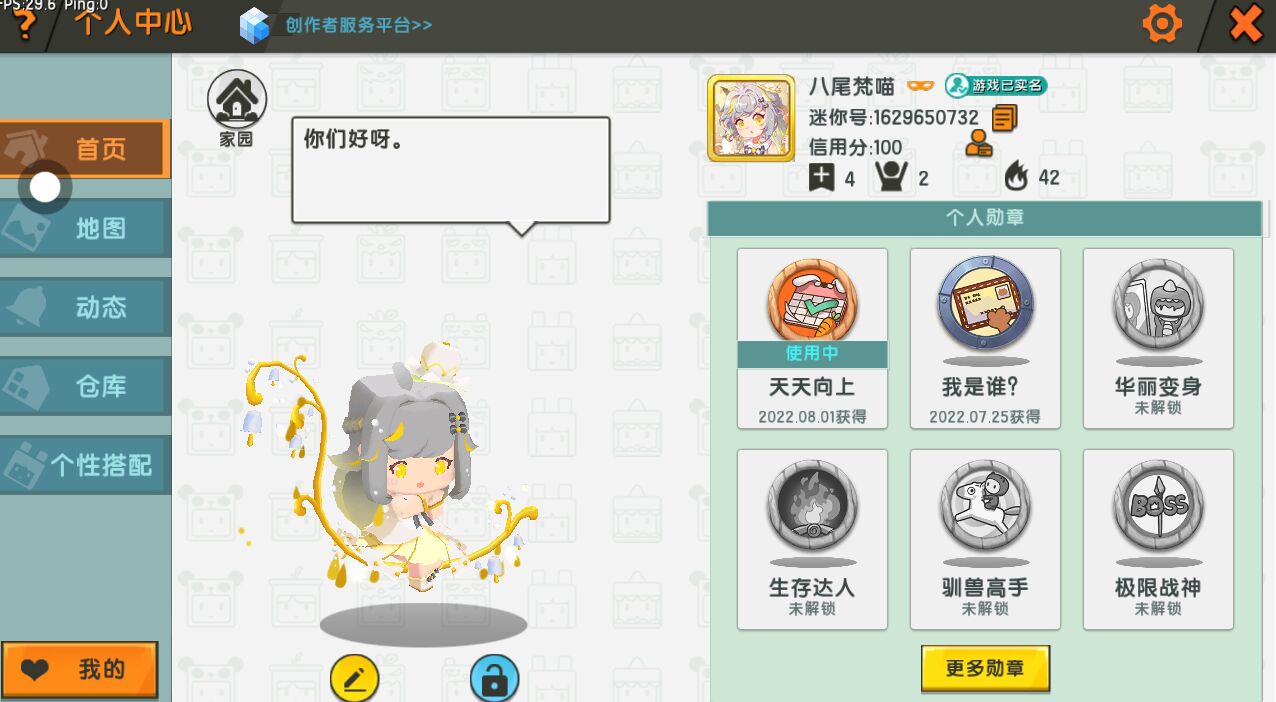Open the orange settings gear icon

1161,23
